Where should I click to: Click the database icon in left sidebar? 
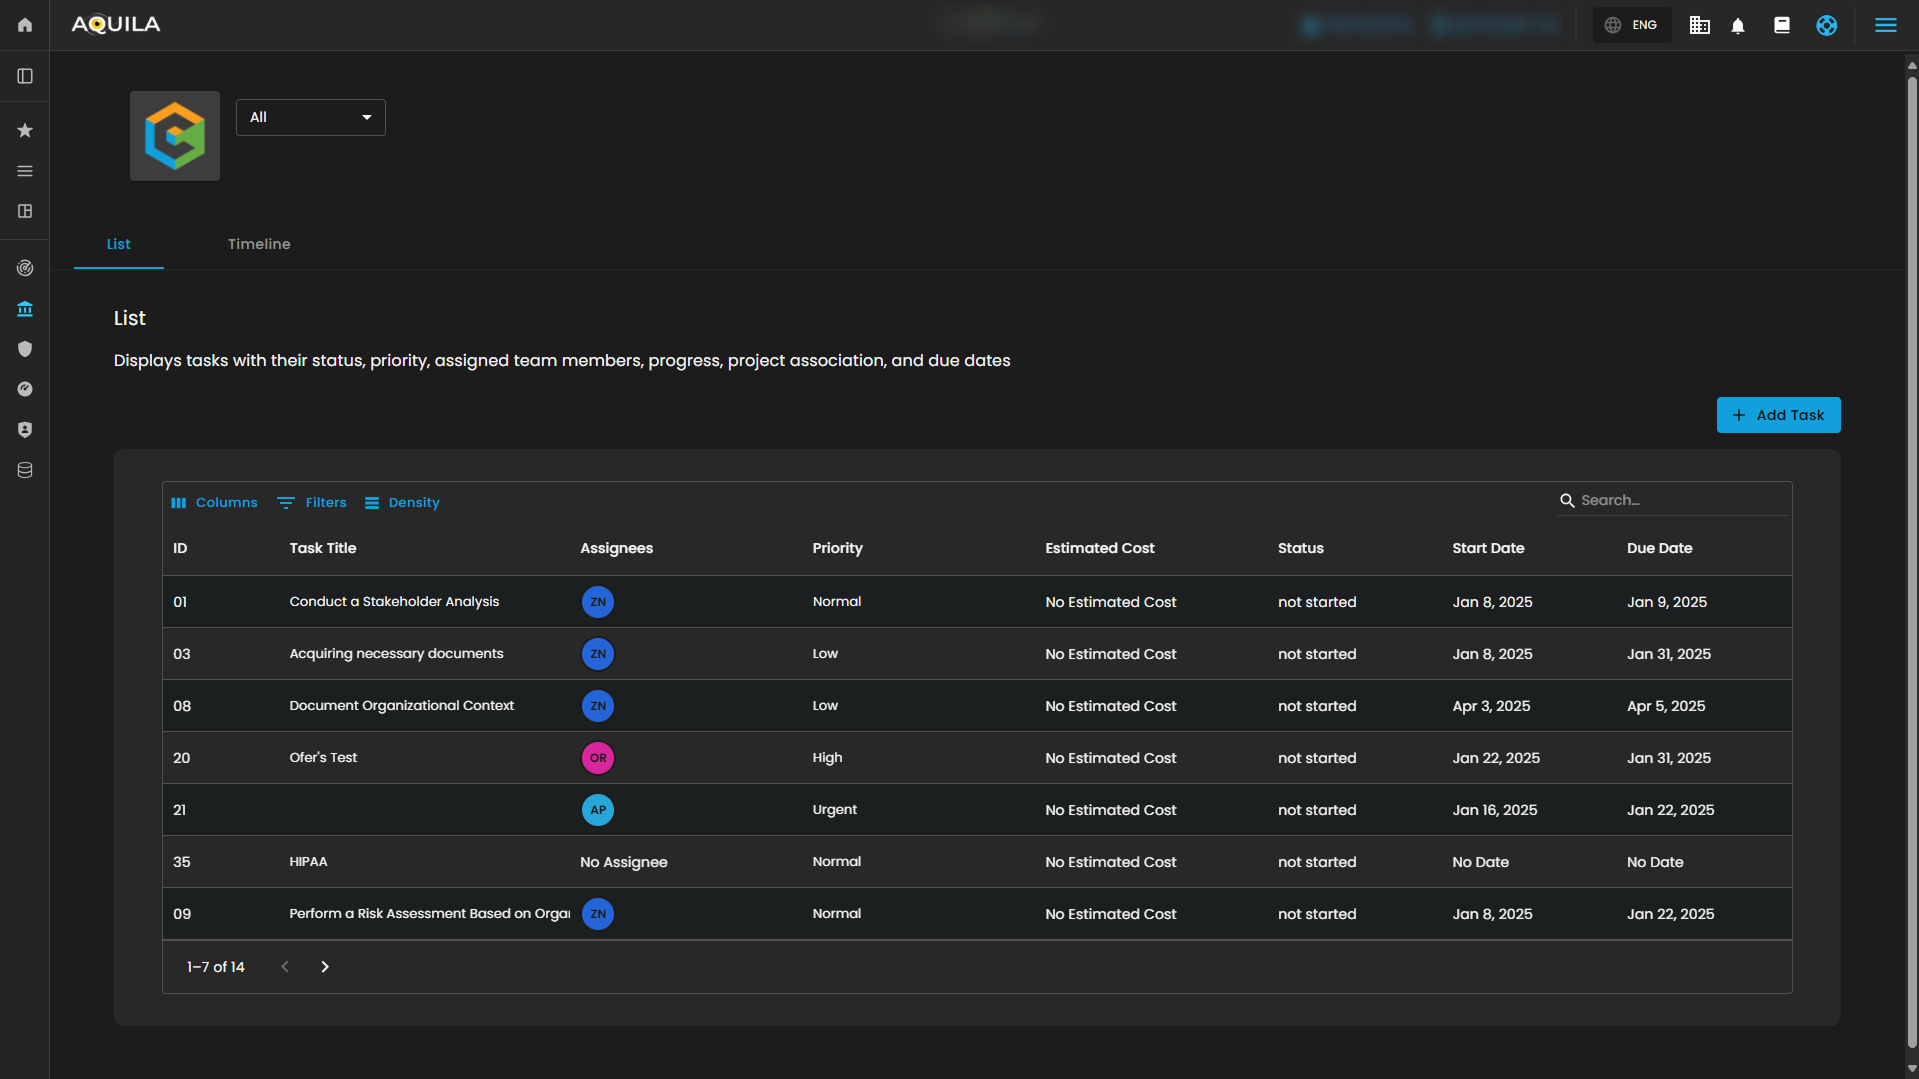25,470
